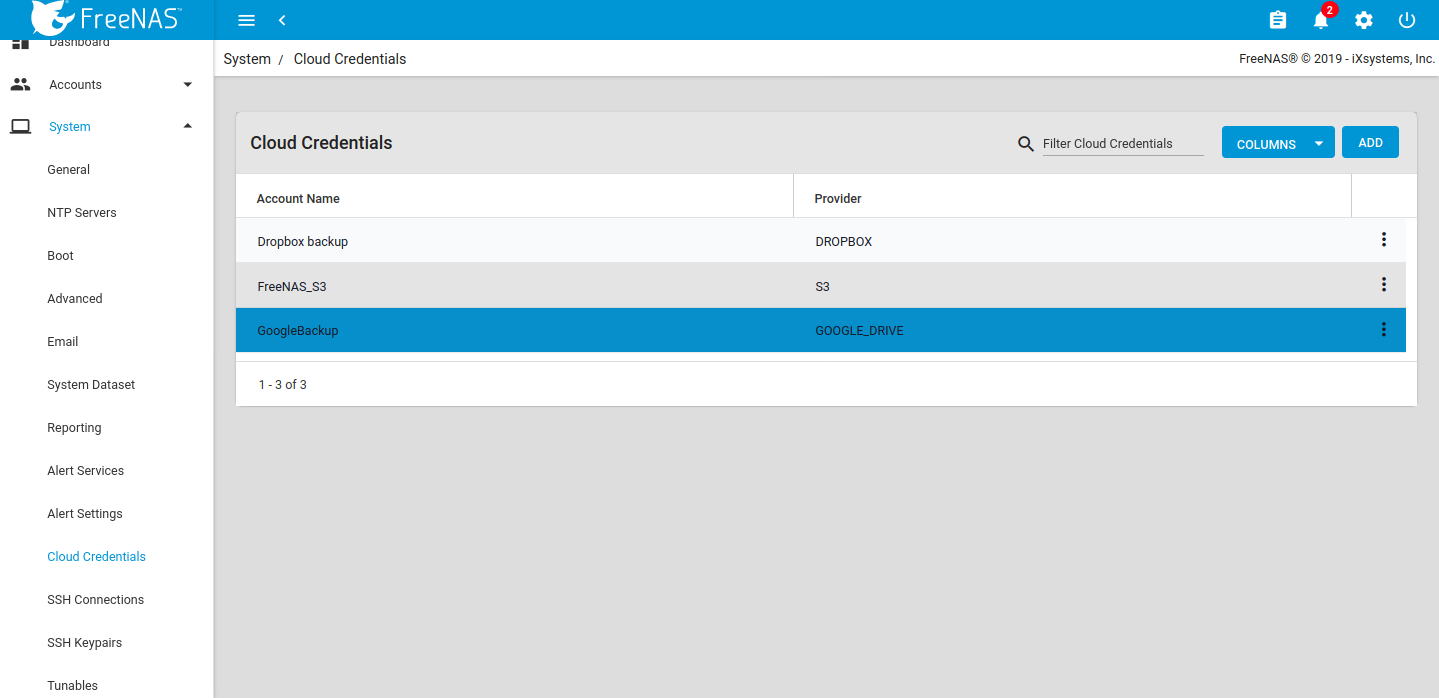Open the COLUMNS dropdown
This screenshot has height=698, width=1439.
1278,144
